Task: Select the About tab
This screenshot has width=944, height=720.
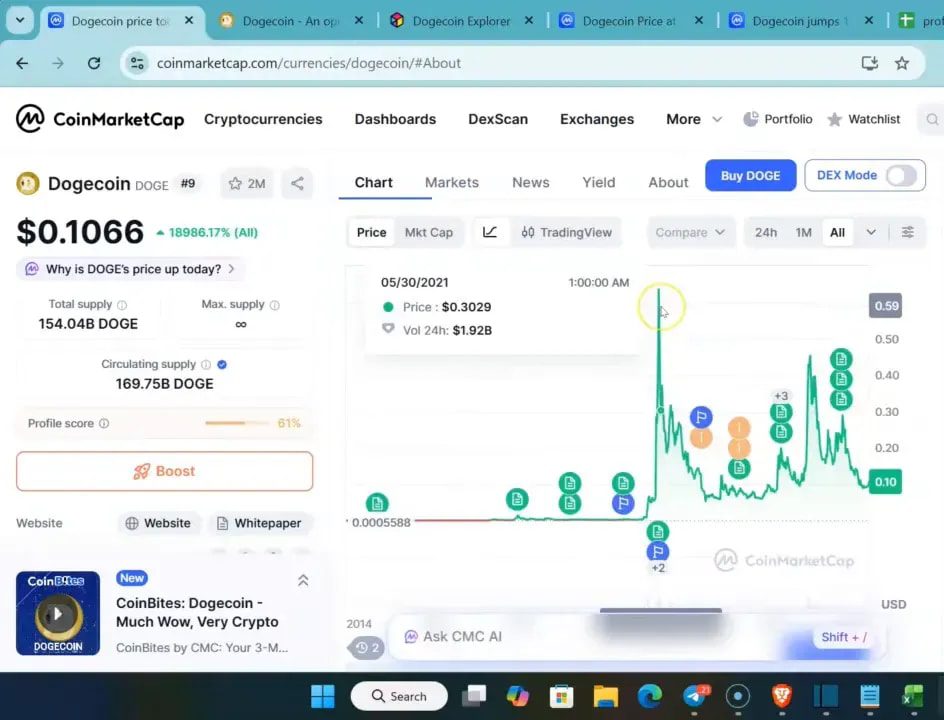Action: [668, 182]
